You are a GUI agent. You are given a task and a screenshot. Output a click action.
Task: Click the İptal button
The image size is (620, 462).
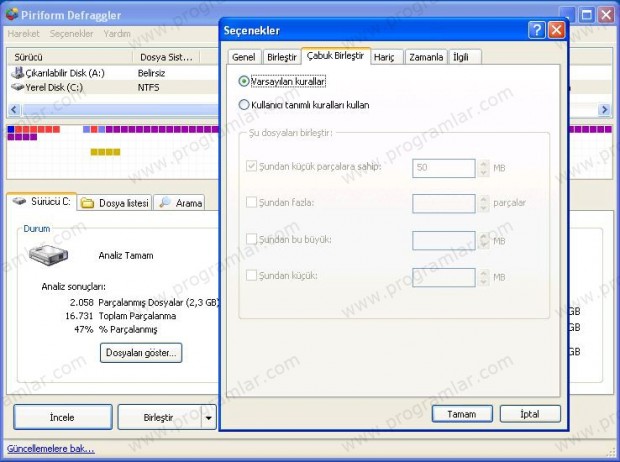(x=530, y=414)
